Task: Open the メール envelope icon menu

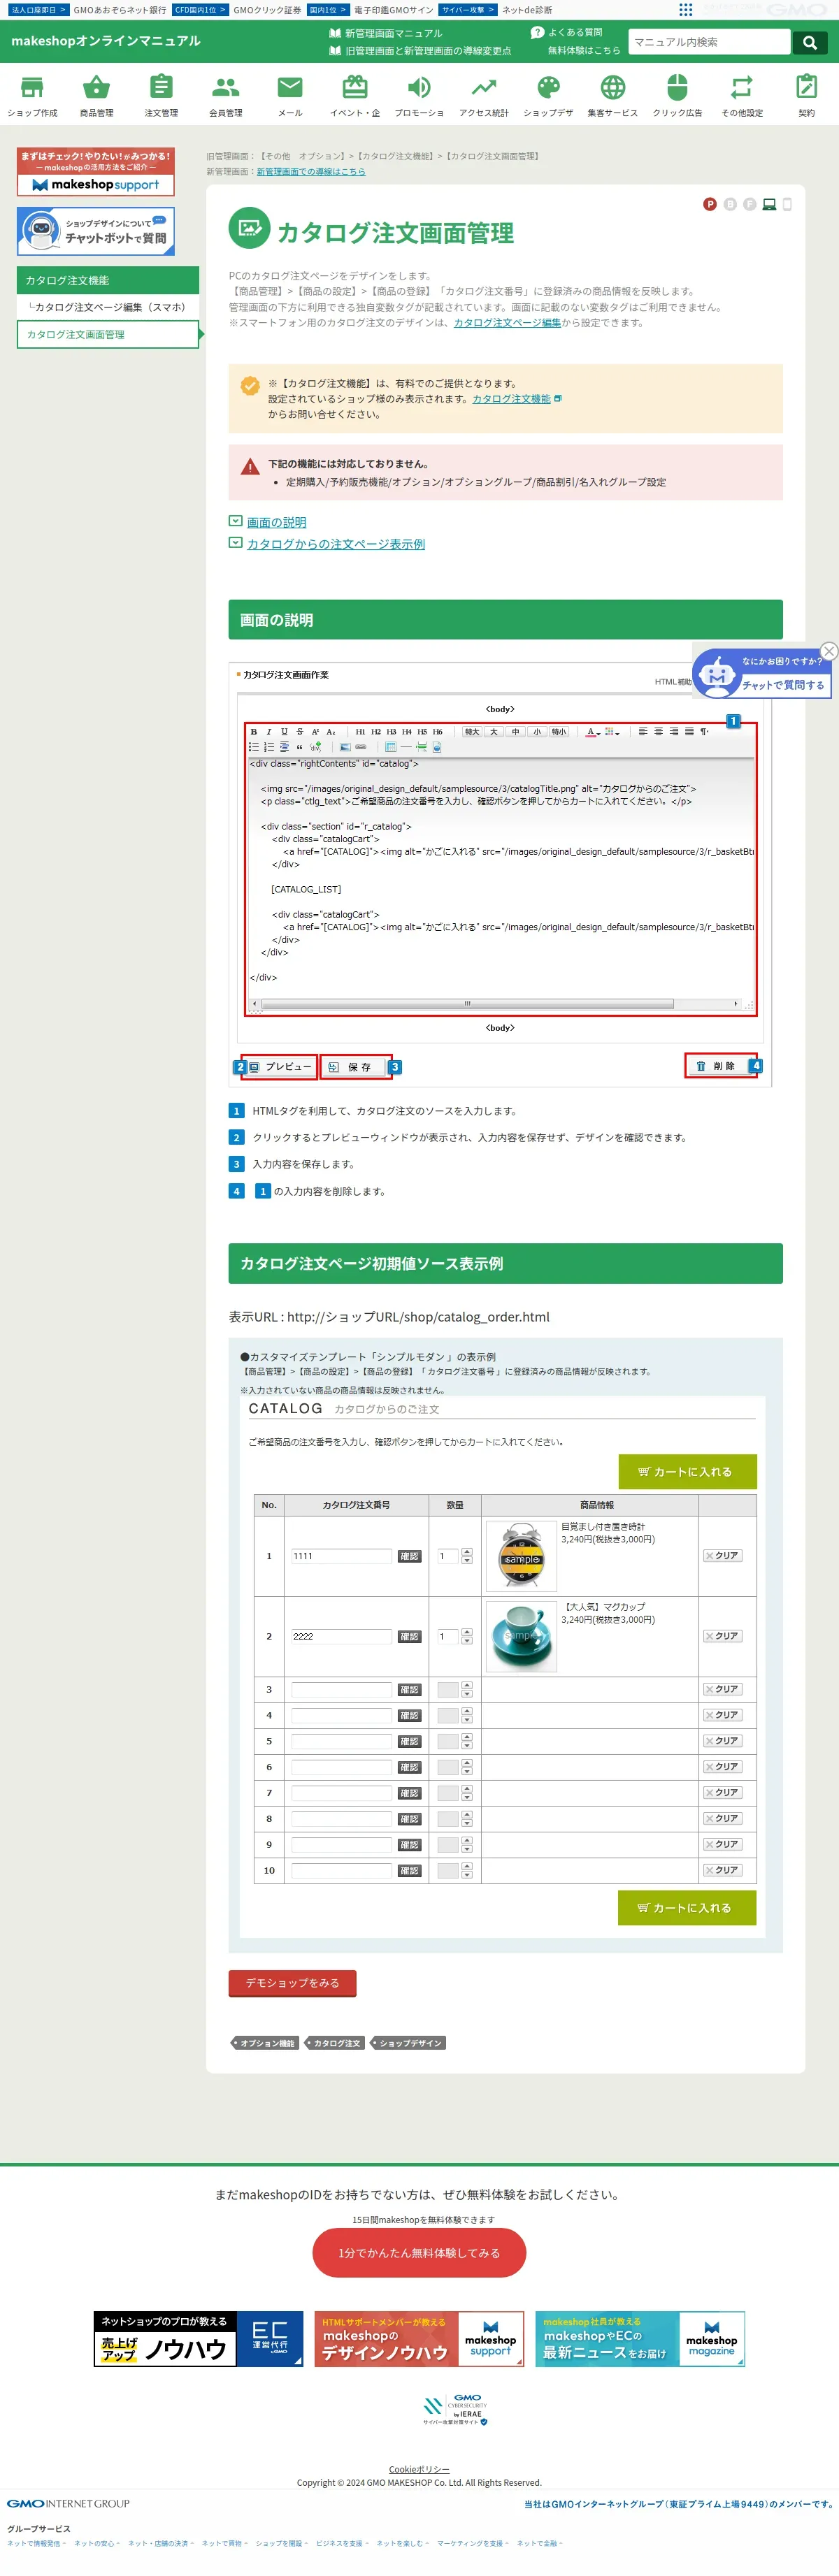Action: tap(290, 96)
